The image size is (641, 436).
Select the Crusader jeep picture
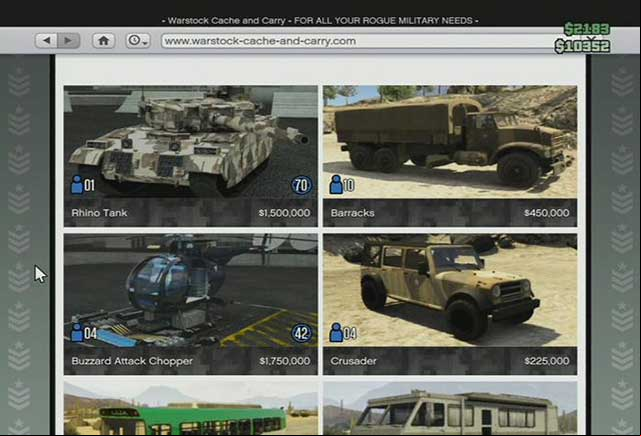tap(450, 290)
